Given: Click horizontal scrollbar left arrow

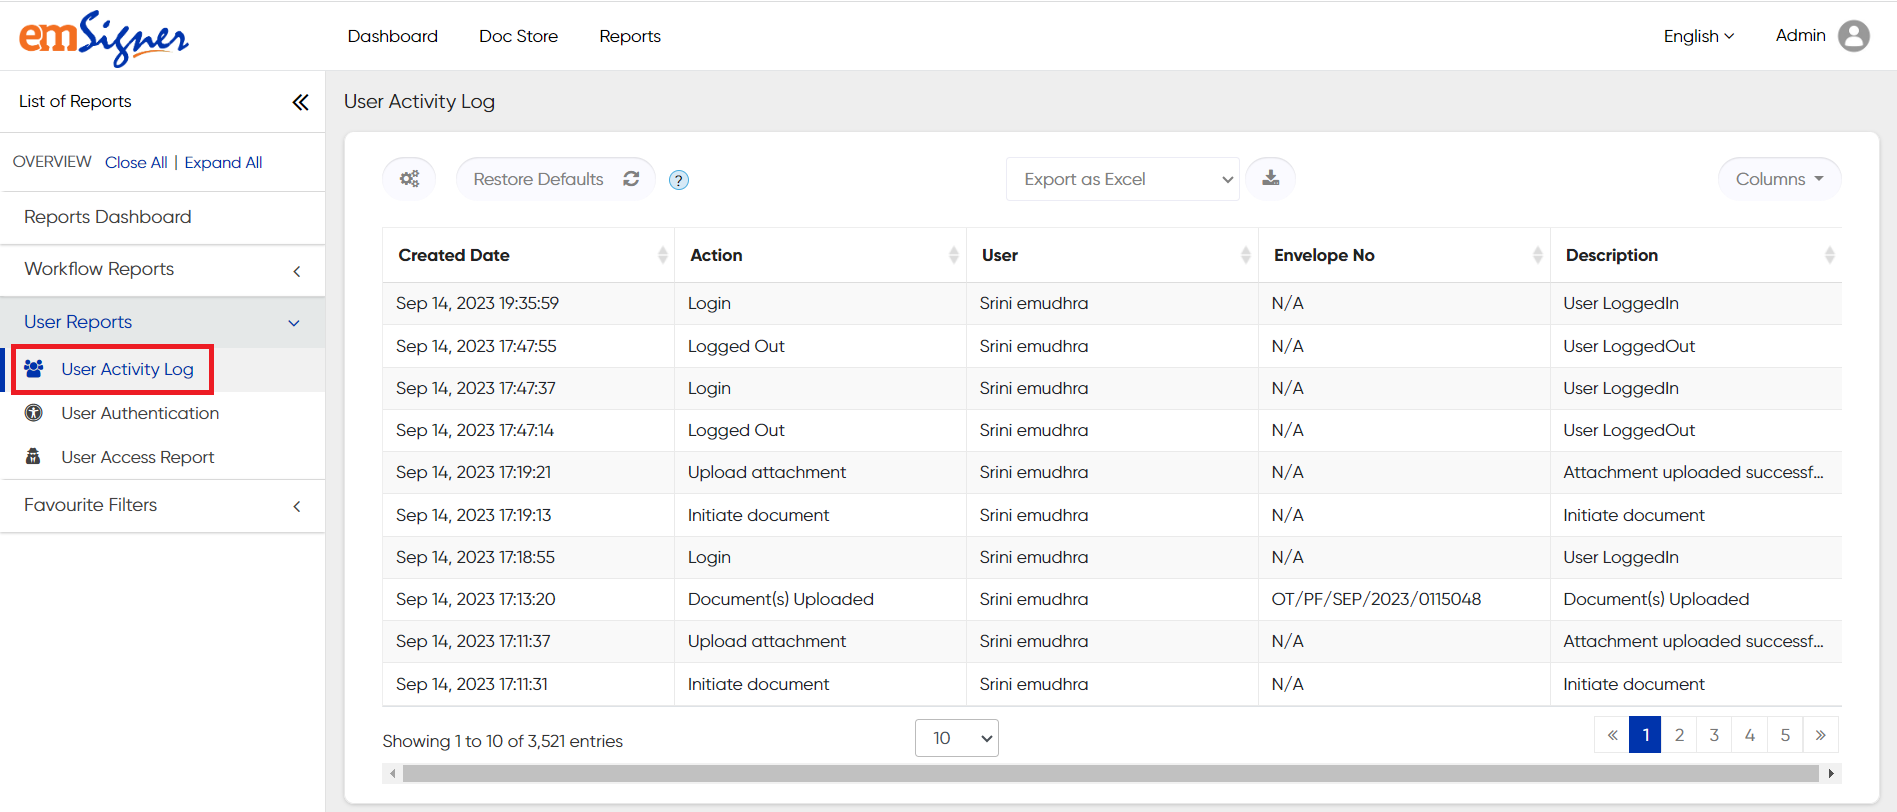Looking at the screenshot, I should tap(393, 773).
